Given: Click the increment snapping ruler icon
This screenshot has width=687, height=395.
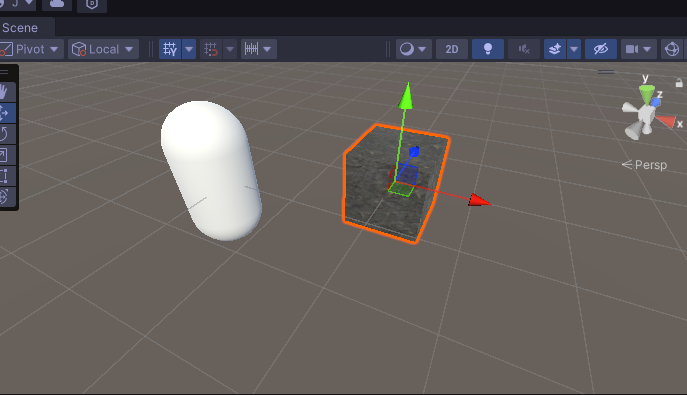Looking at the screenshot, I should 251,49.
